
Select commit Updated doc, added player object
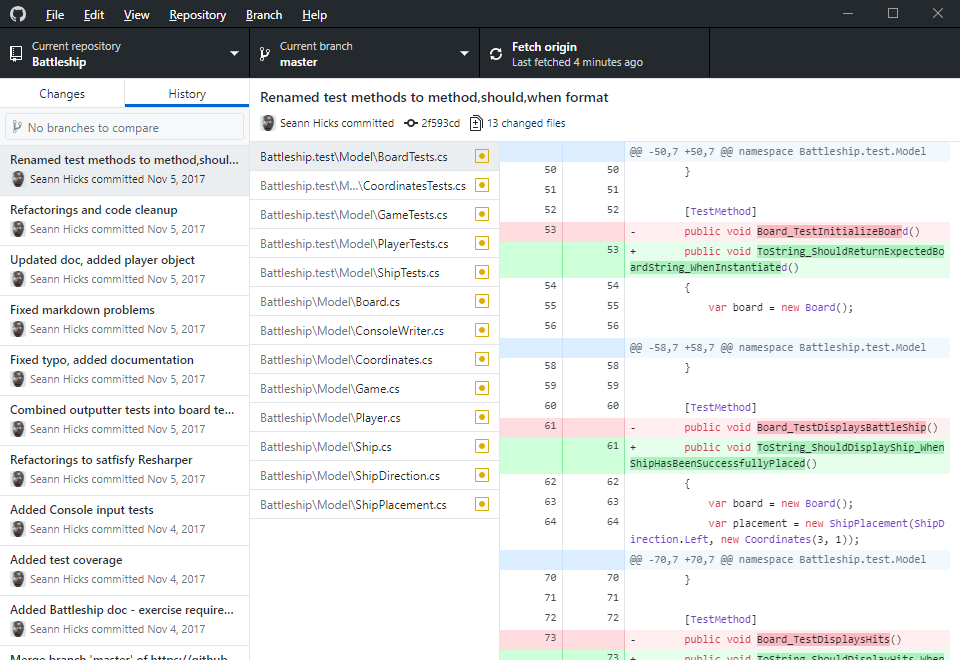[124, 270]
